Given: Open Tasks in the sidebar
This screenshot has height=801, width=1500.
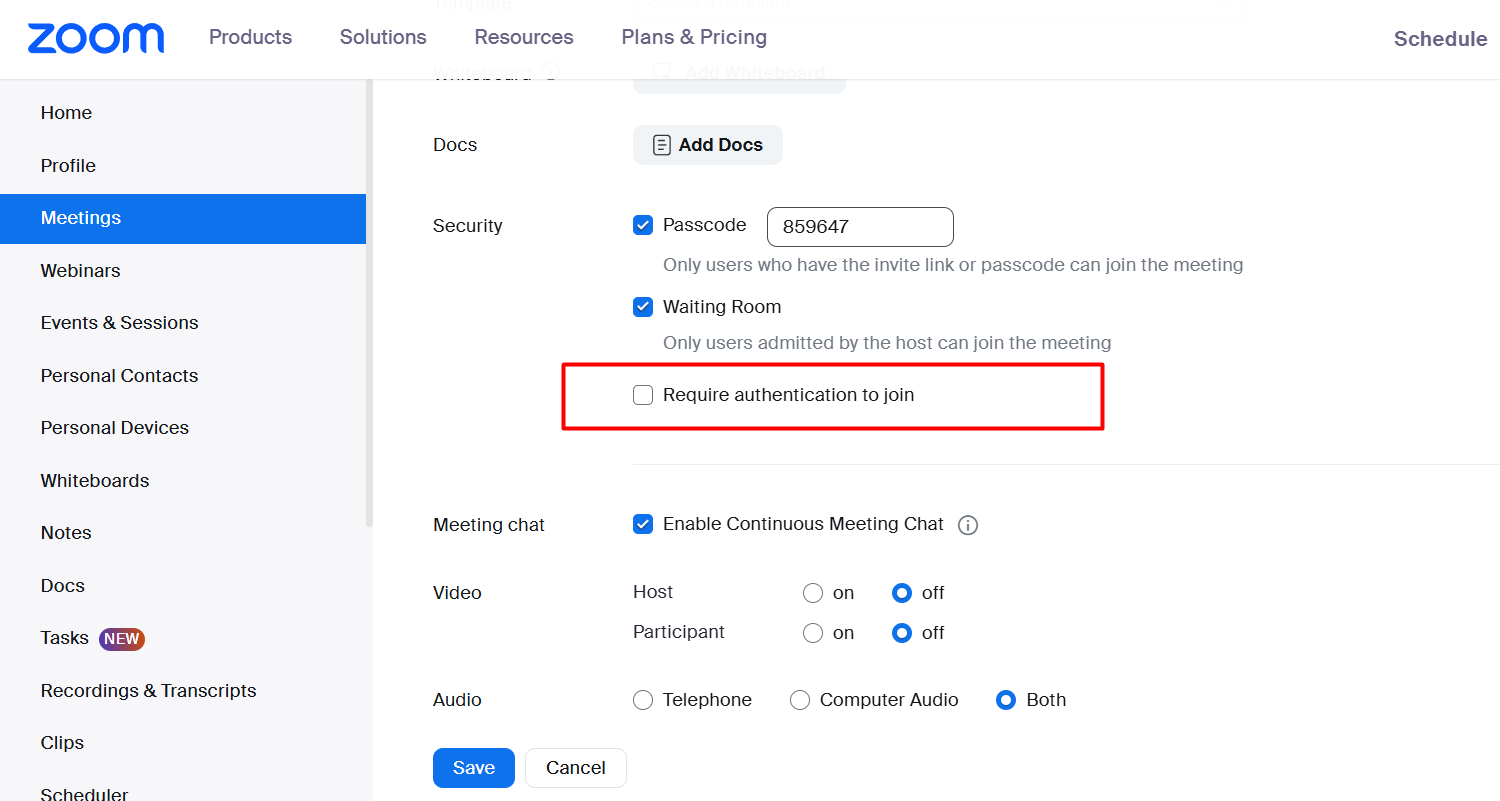Looking at the screenshot, I should coord(65,638).
